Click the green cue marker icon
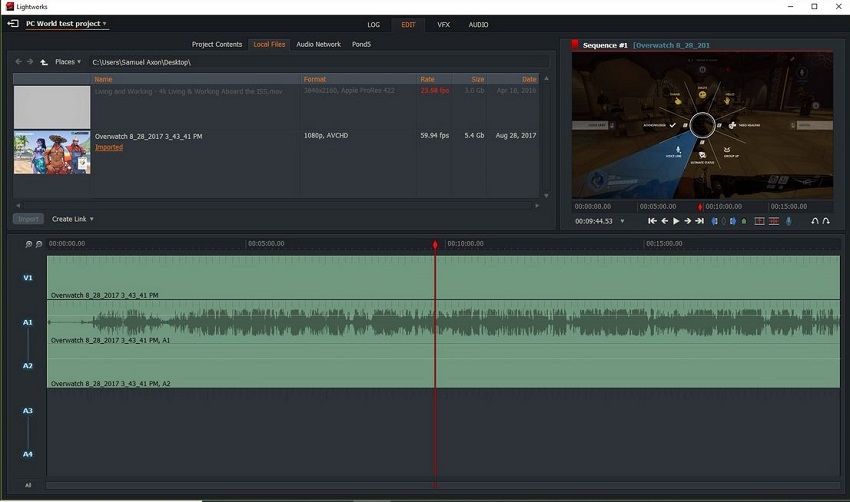This screenshot has width=850, height=502. pos(744,221)
